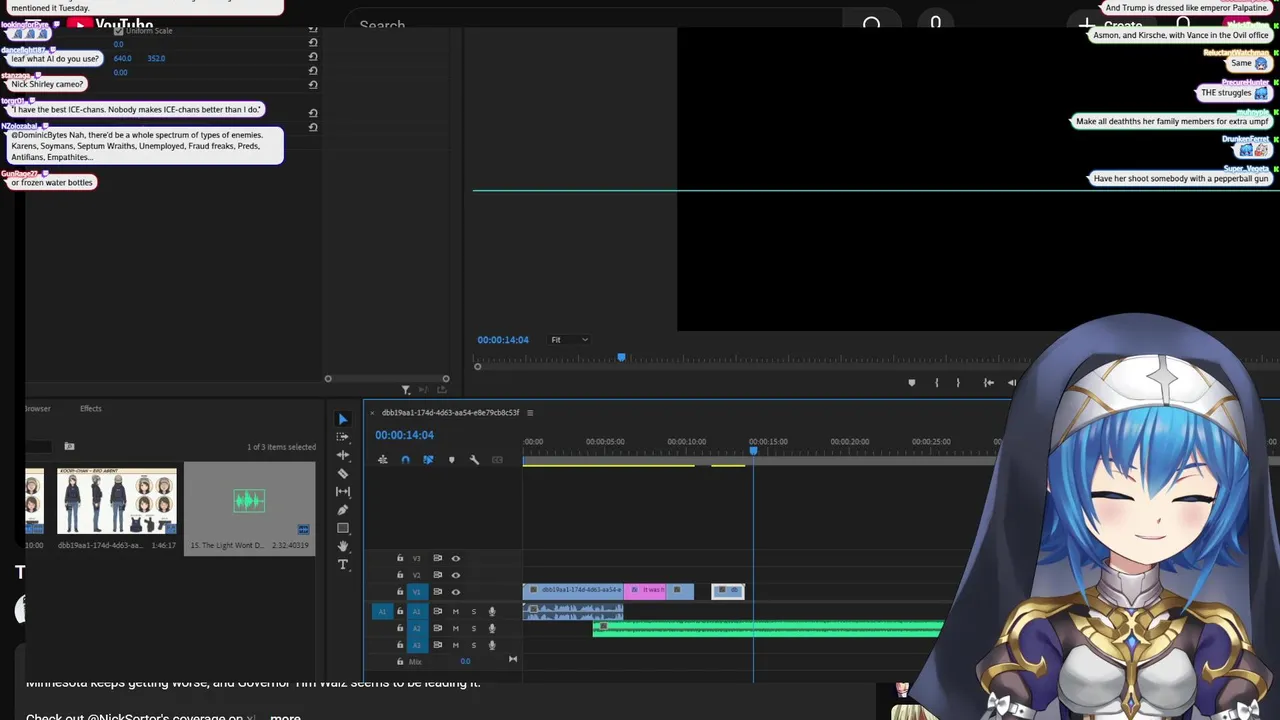Click the Mix track output assignment icon
This screenshot has width=1280, height=720.
point(513,659)
